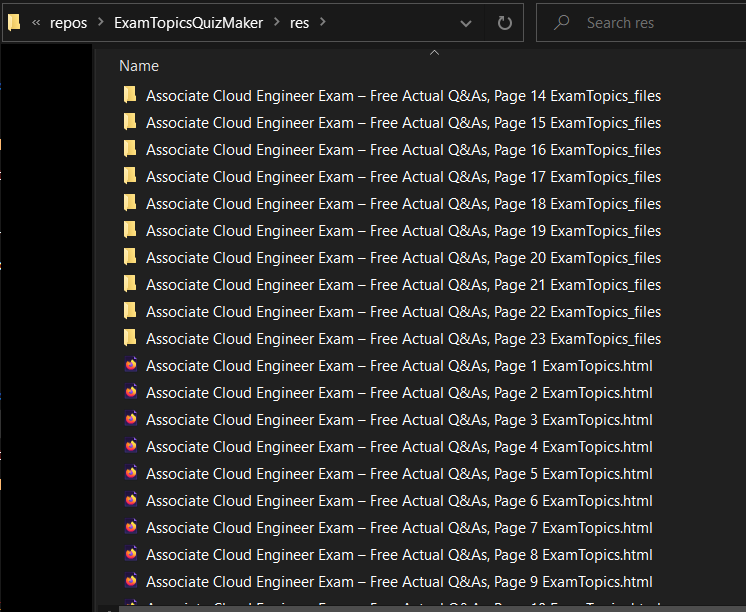Screen dimensions: 746x612
Task: Select file name Page 4 ExamTopics.html
Action: pyautogui.click(x=400, y=447)
